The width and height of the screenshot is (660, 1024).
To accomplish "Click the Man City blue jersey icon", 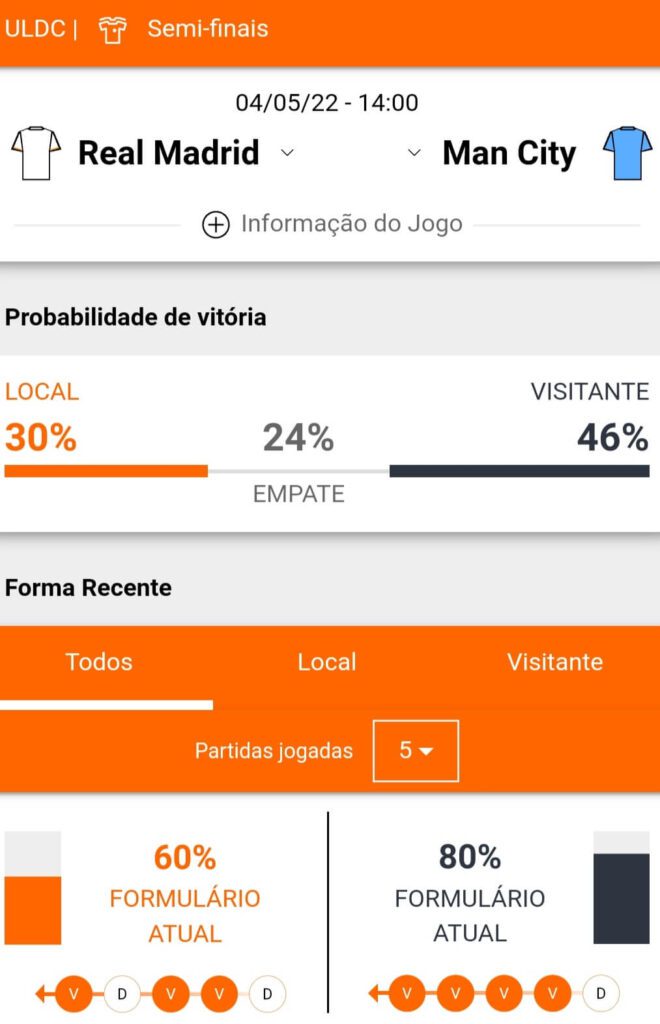I will click(x=626, y=153).
